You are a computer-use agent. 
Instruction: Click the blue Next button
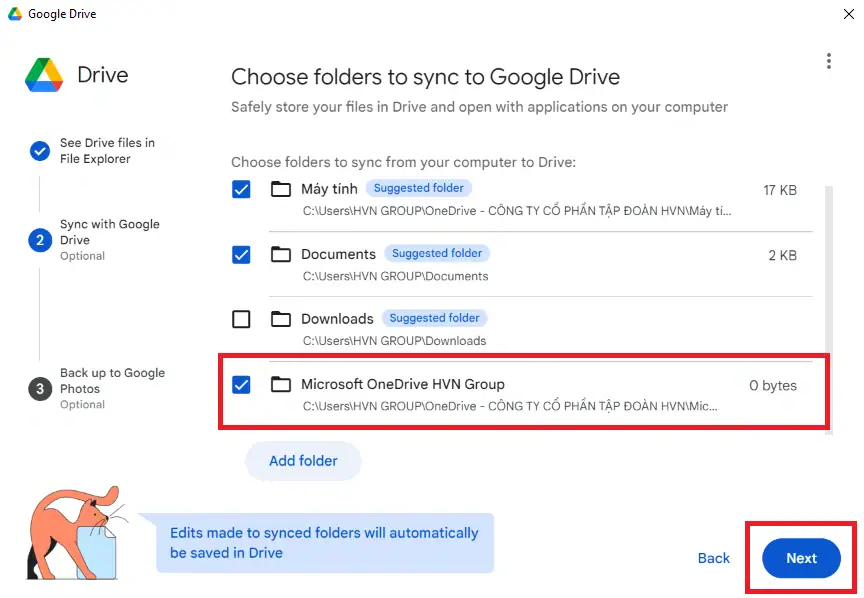[801, 558]
